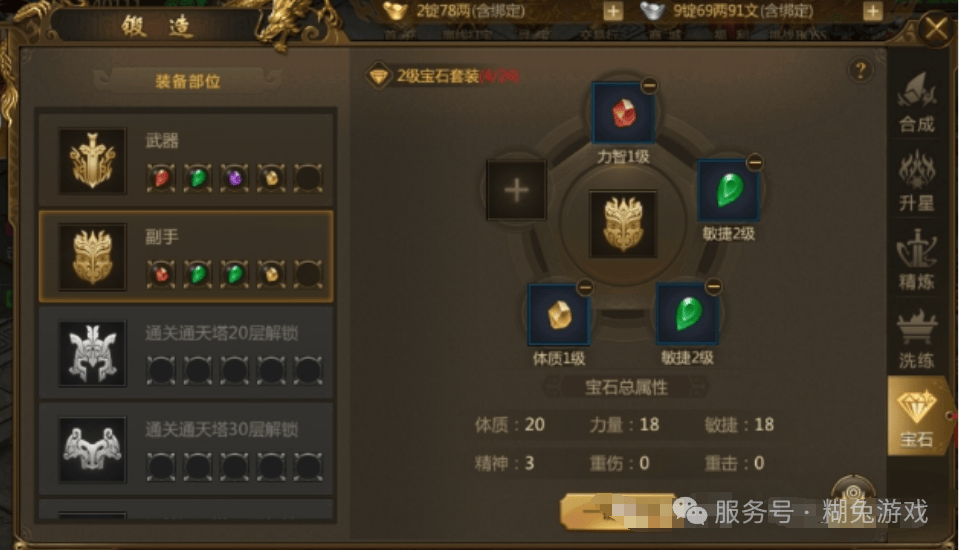The image size is (959, 550).
Task: Select the 宝石 gem tab
Action: 917,417
